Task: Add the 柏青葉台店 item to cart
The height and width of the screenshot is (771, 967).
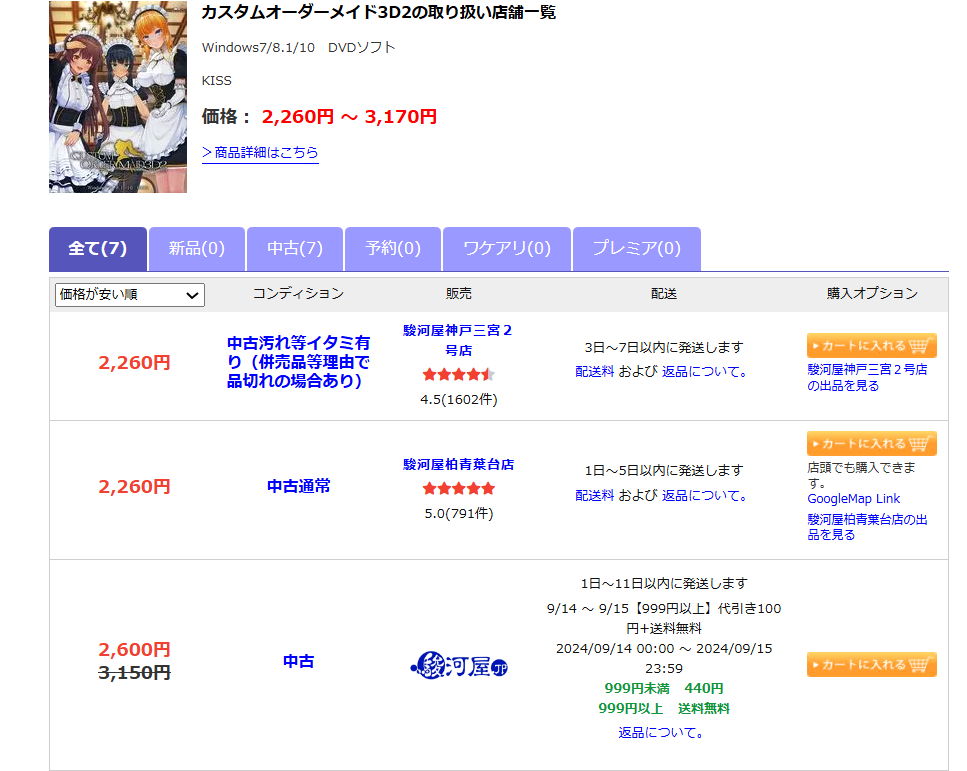Action: [x=871, y=443]
